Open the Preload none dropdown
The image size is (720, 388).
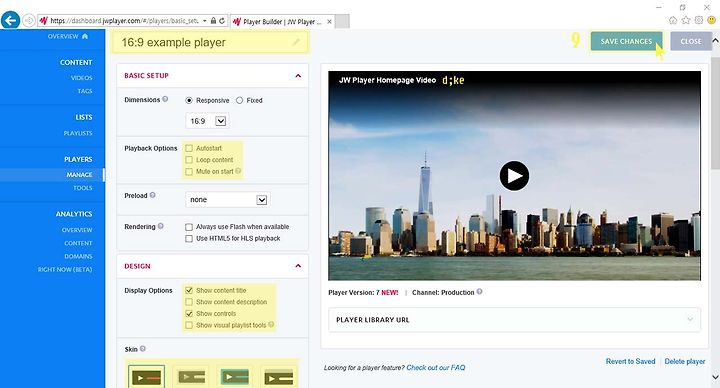point(227,200)
